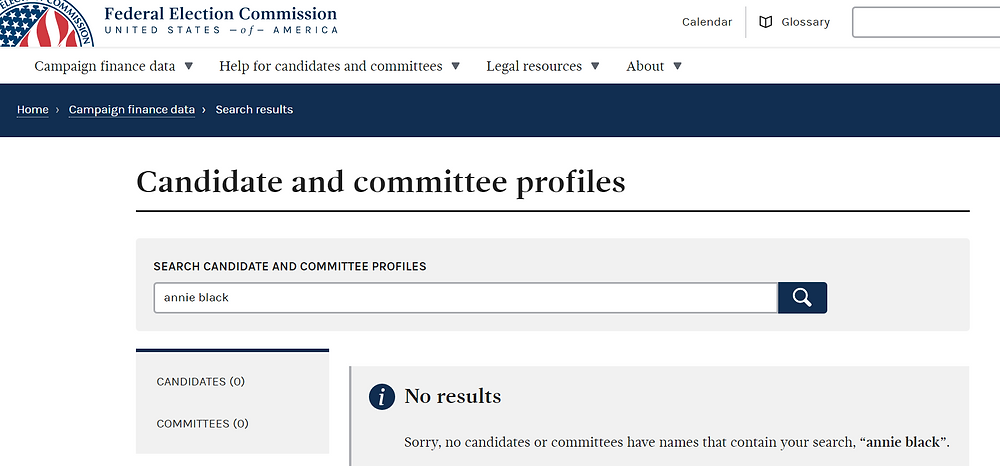Open Help for candidates and committees menu

(330, 66)
